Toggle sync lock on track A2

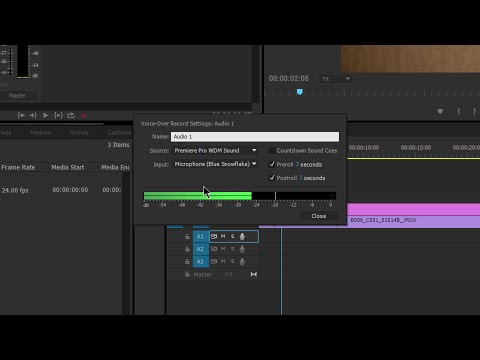[214, 249]
